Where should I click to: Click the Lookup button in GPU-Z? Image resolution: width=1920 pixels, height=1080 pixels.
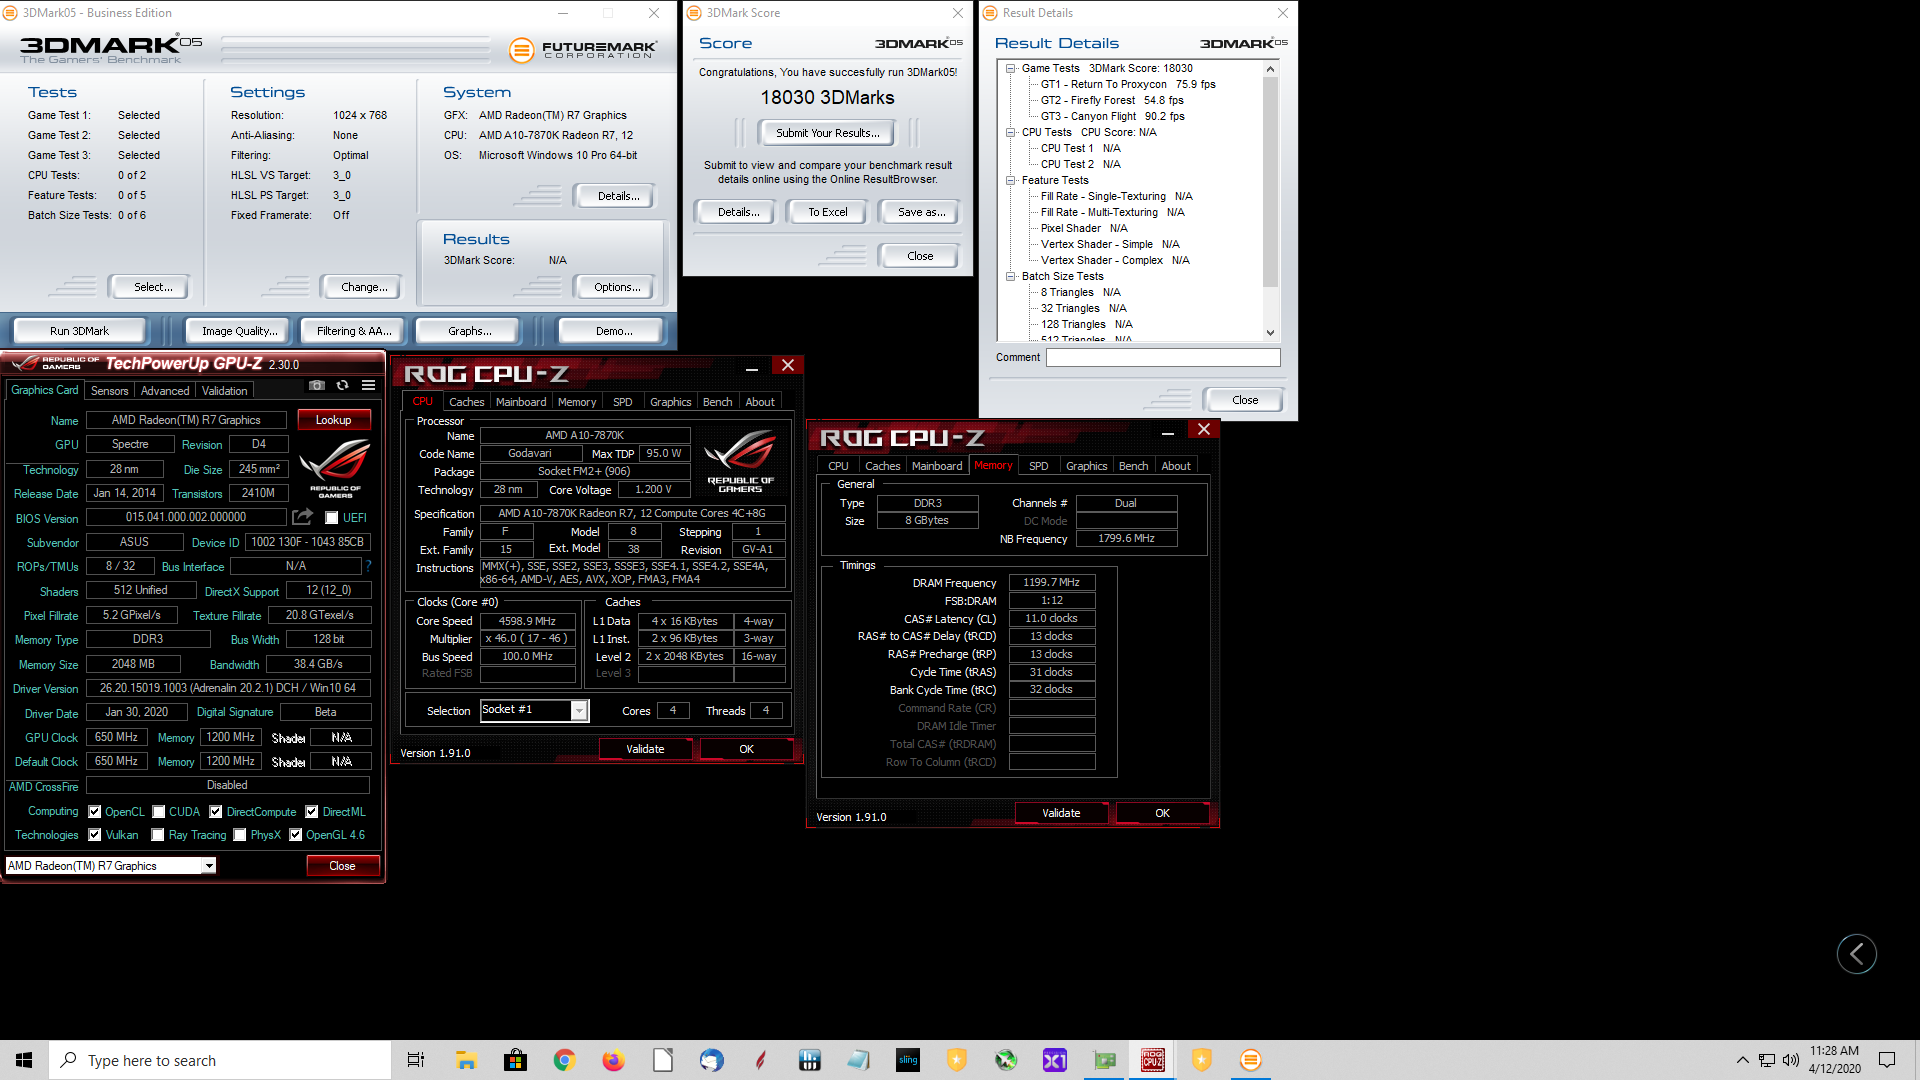click(x=334, y=420)
